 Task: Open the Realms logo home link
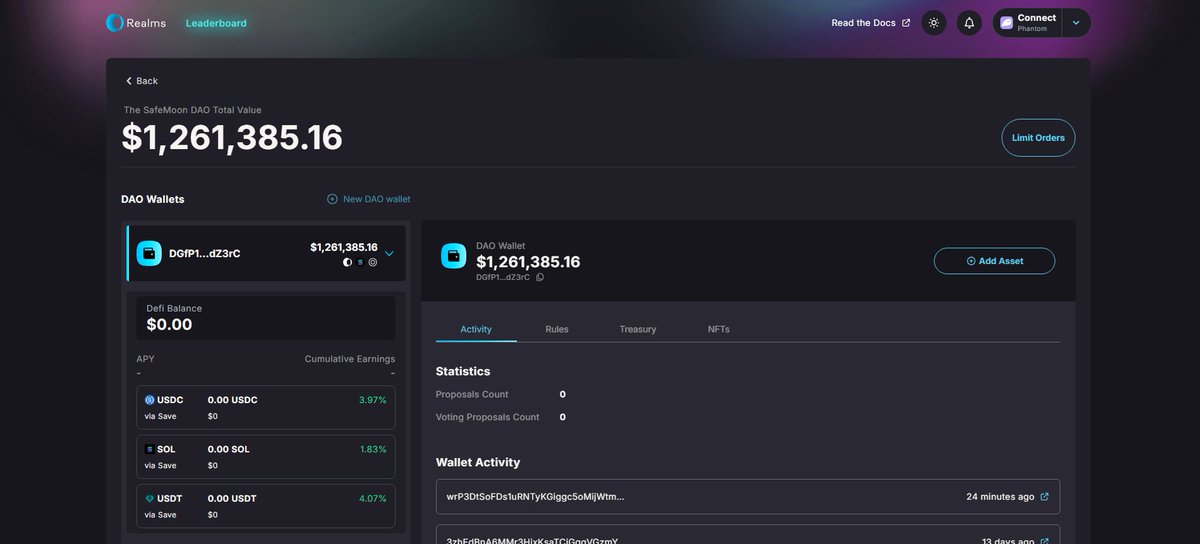click(x=136, y=23)
